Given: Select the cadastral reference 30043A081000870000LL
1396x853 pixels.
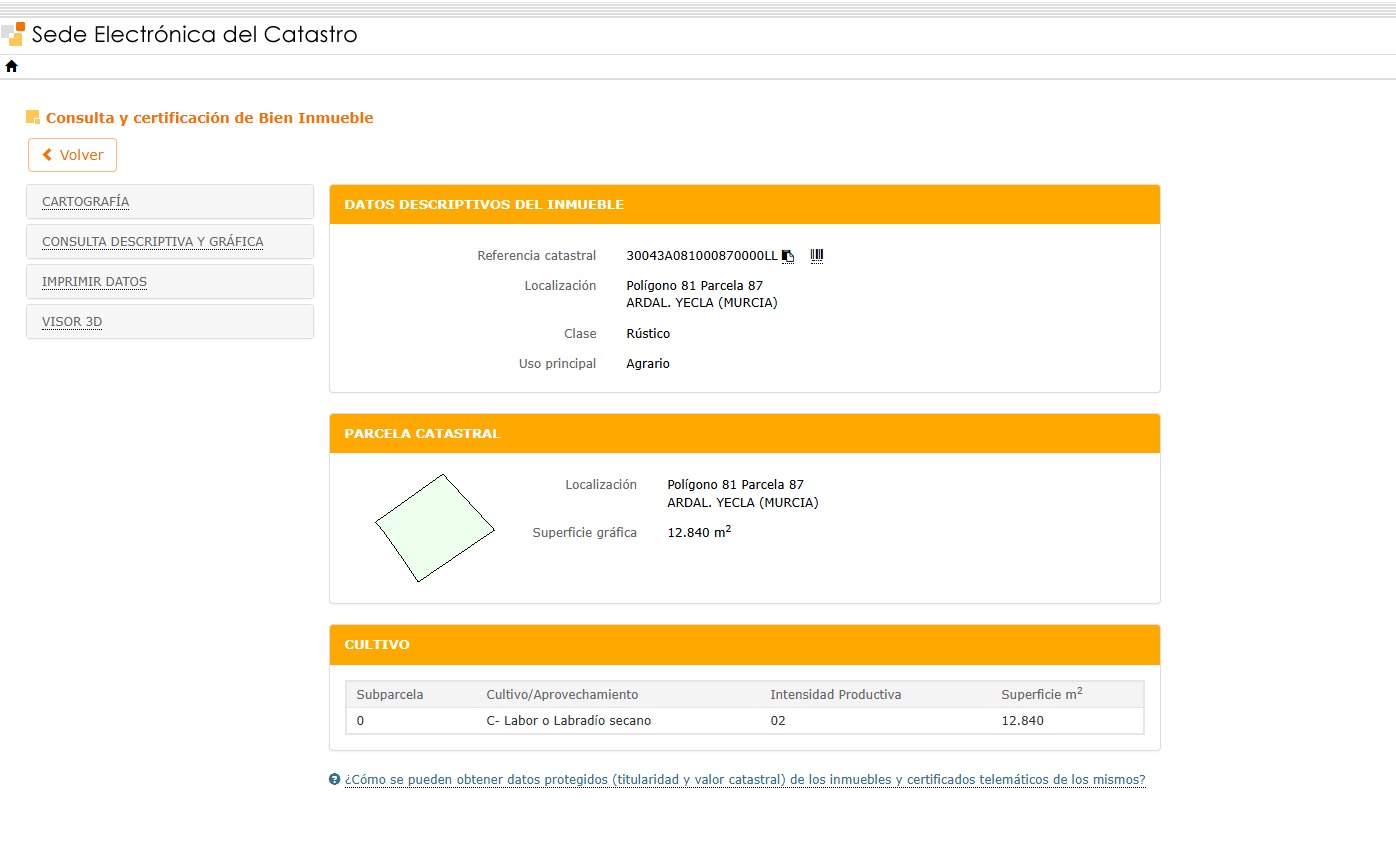Looking at the screenshot, I should [701, 256].
